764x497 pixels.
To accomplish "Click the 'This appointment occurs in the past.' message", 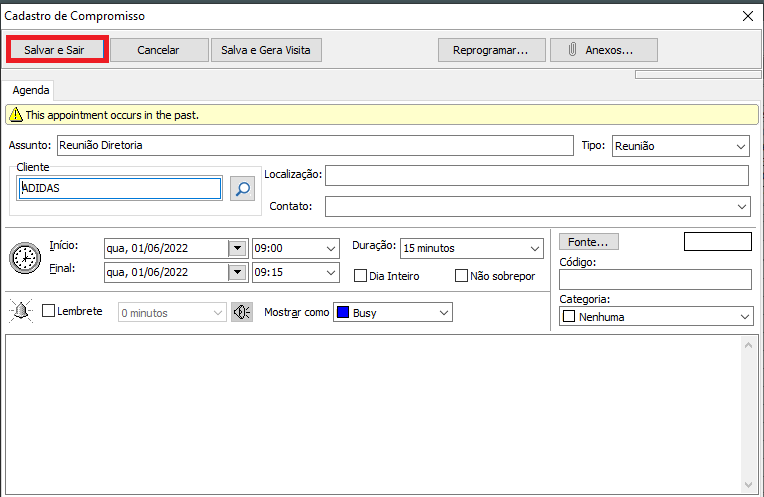I will coord(112,115).
